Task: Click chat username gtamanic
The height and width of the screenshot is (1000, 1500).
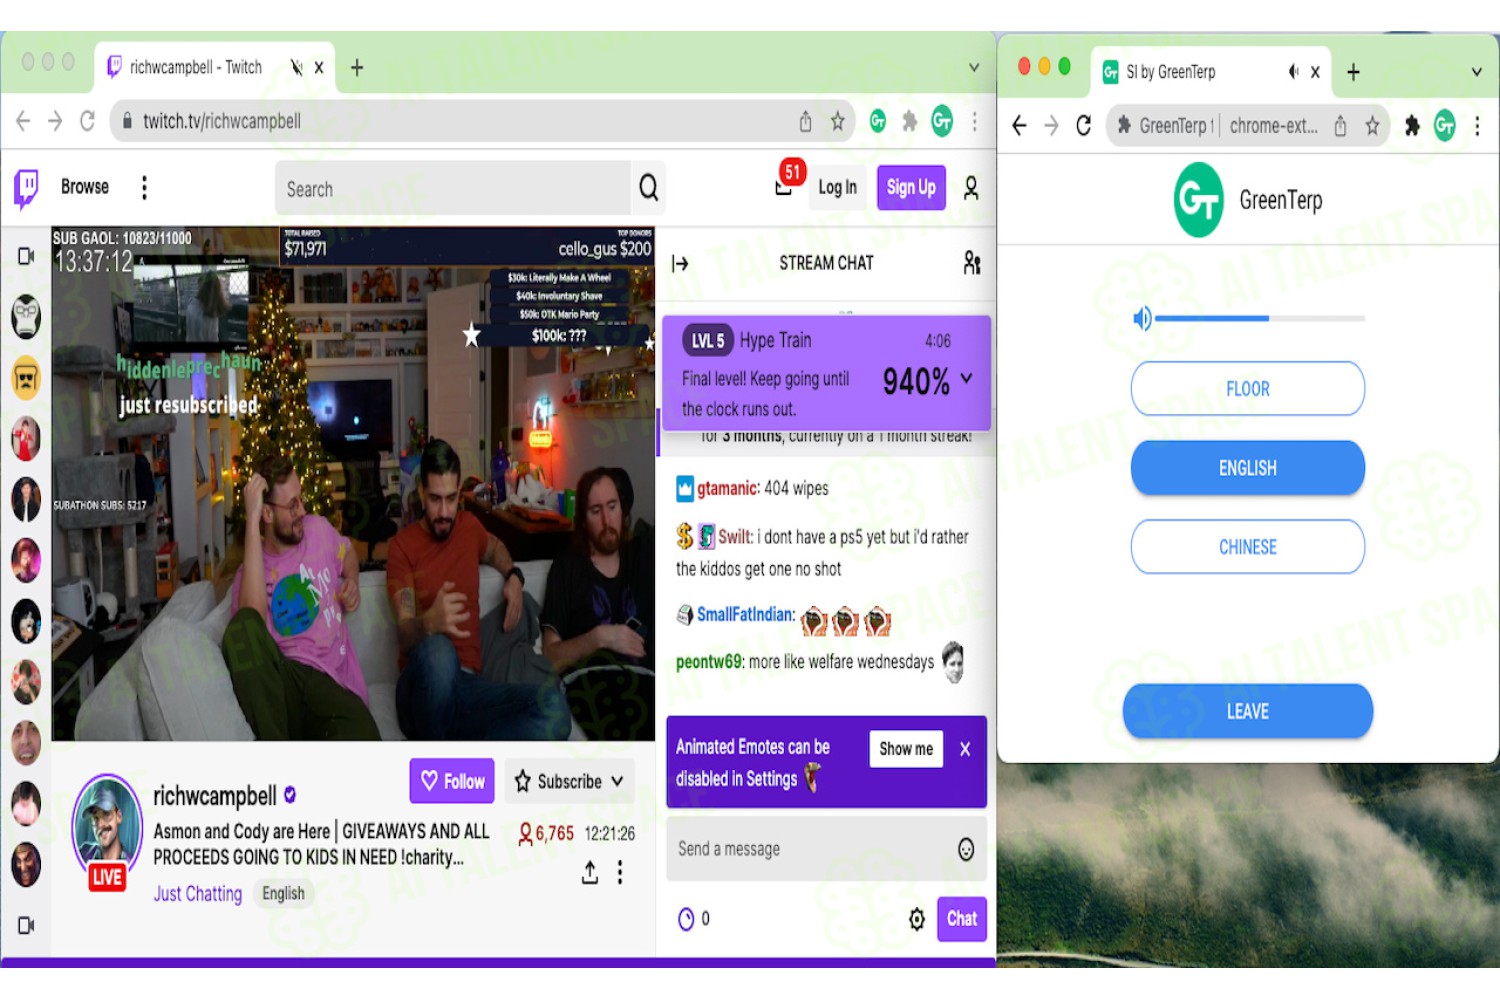Action: point(727,489)
